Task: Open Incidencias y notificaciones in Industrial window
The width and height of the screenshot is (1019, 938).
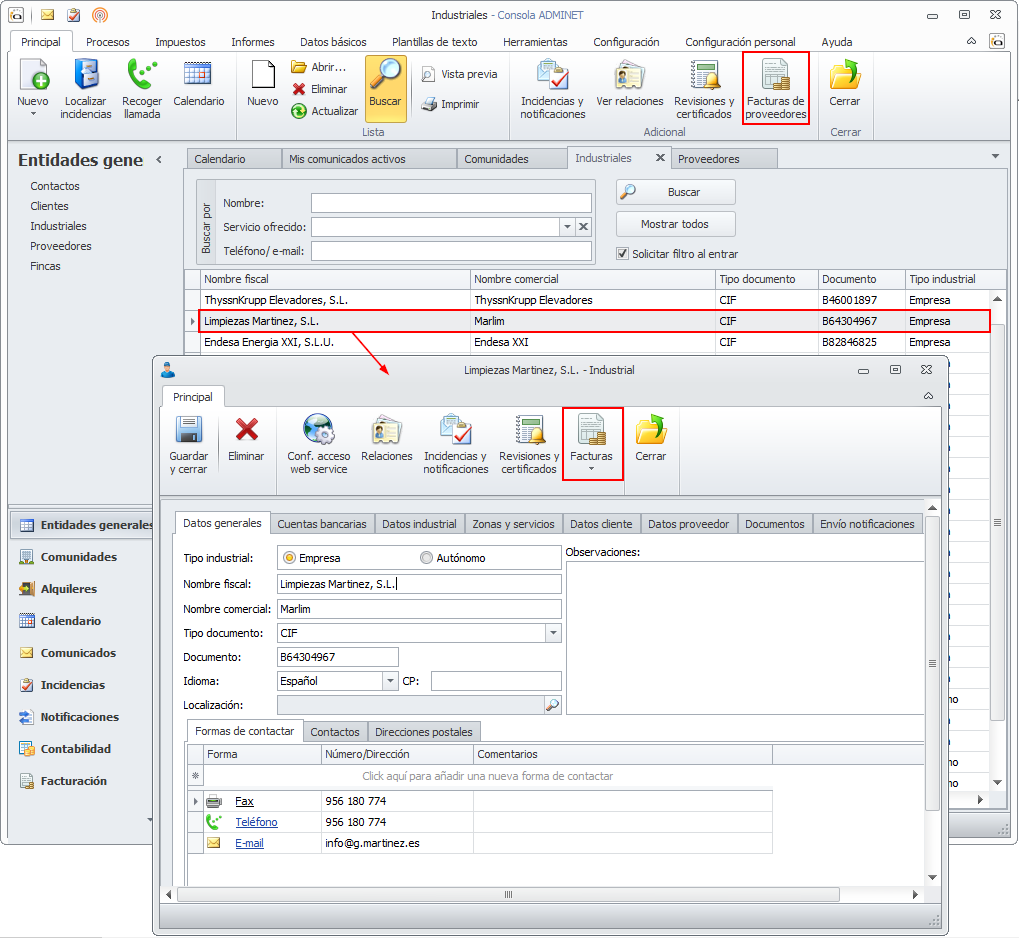Action: [x=456, y=445]
